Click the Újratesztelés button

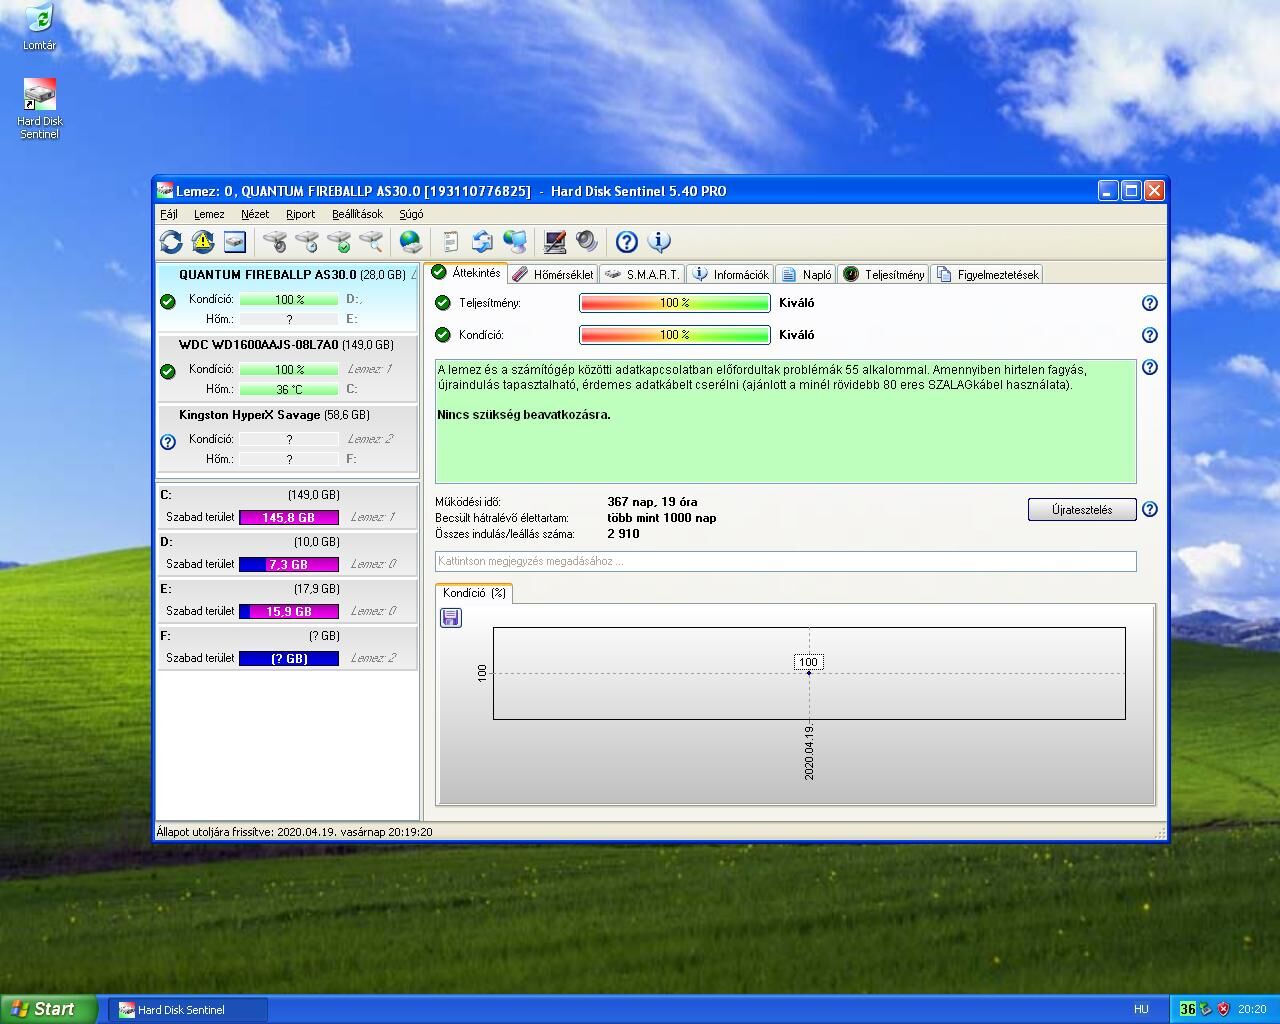pos(1082,510)
